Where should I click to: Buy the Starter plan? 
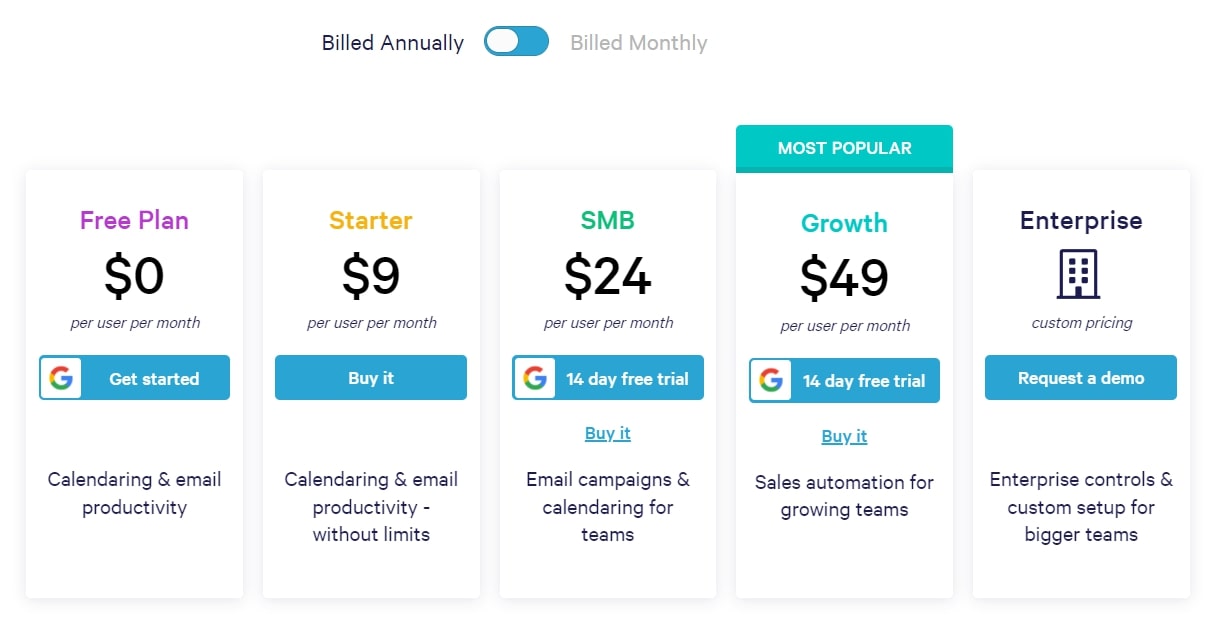click(x=371, y=377)
